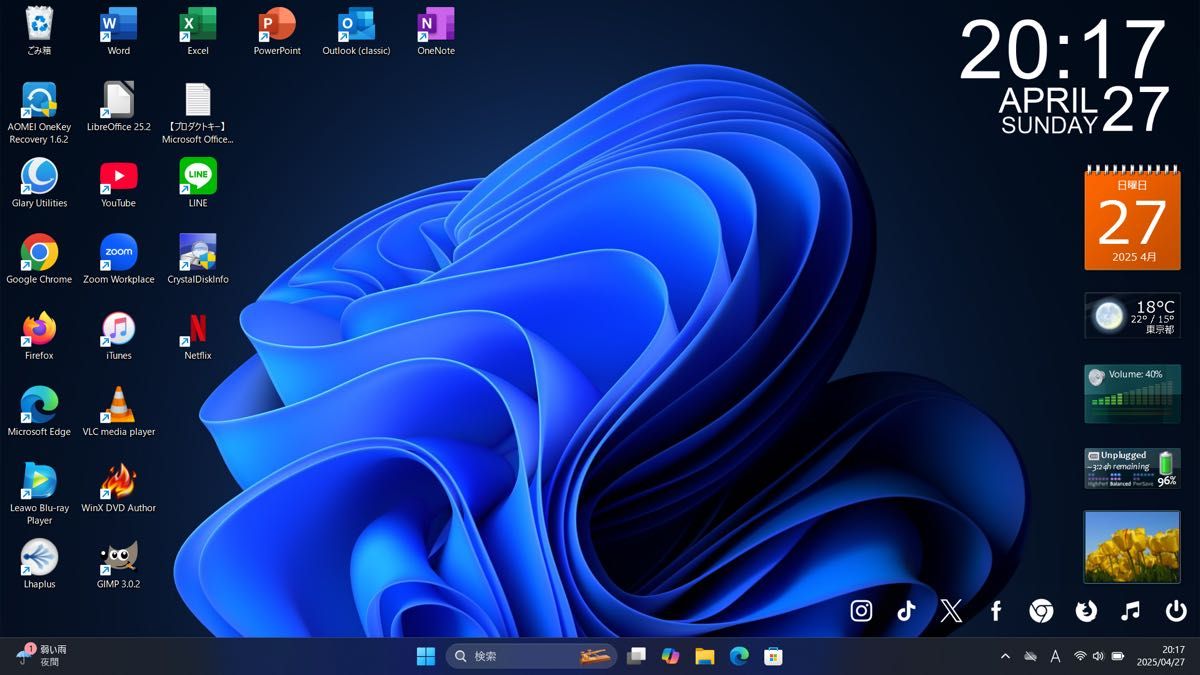Open the Excel desktop shortcut
The width and height of the screenshot is (1200, 675).
pos(198,31)
